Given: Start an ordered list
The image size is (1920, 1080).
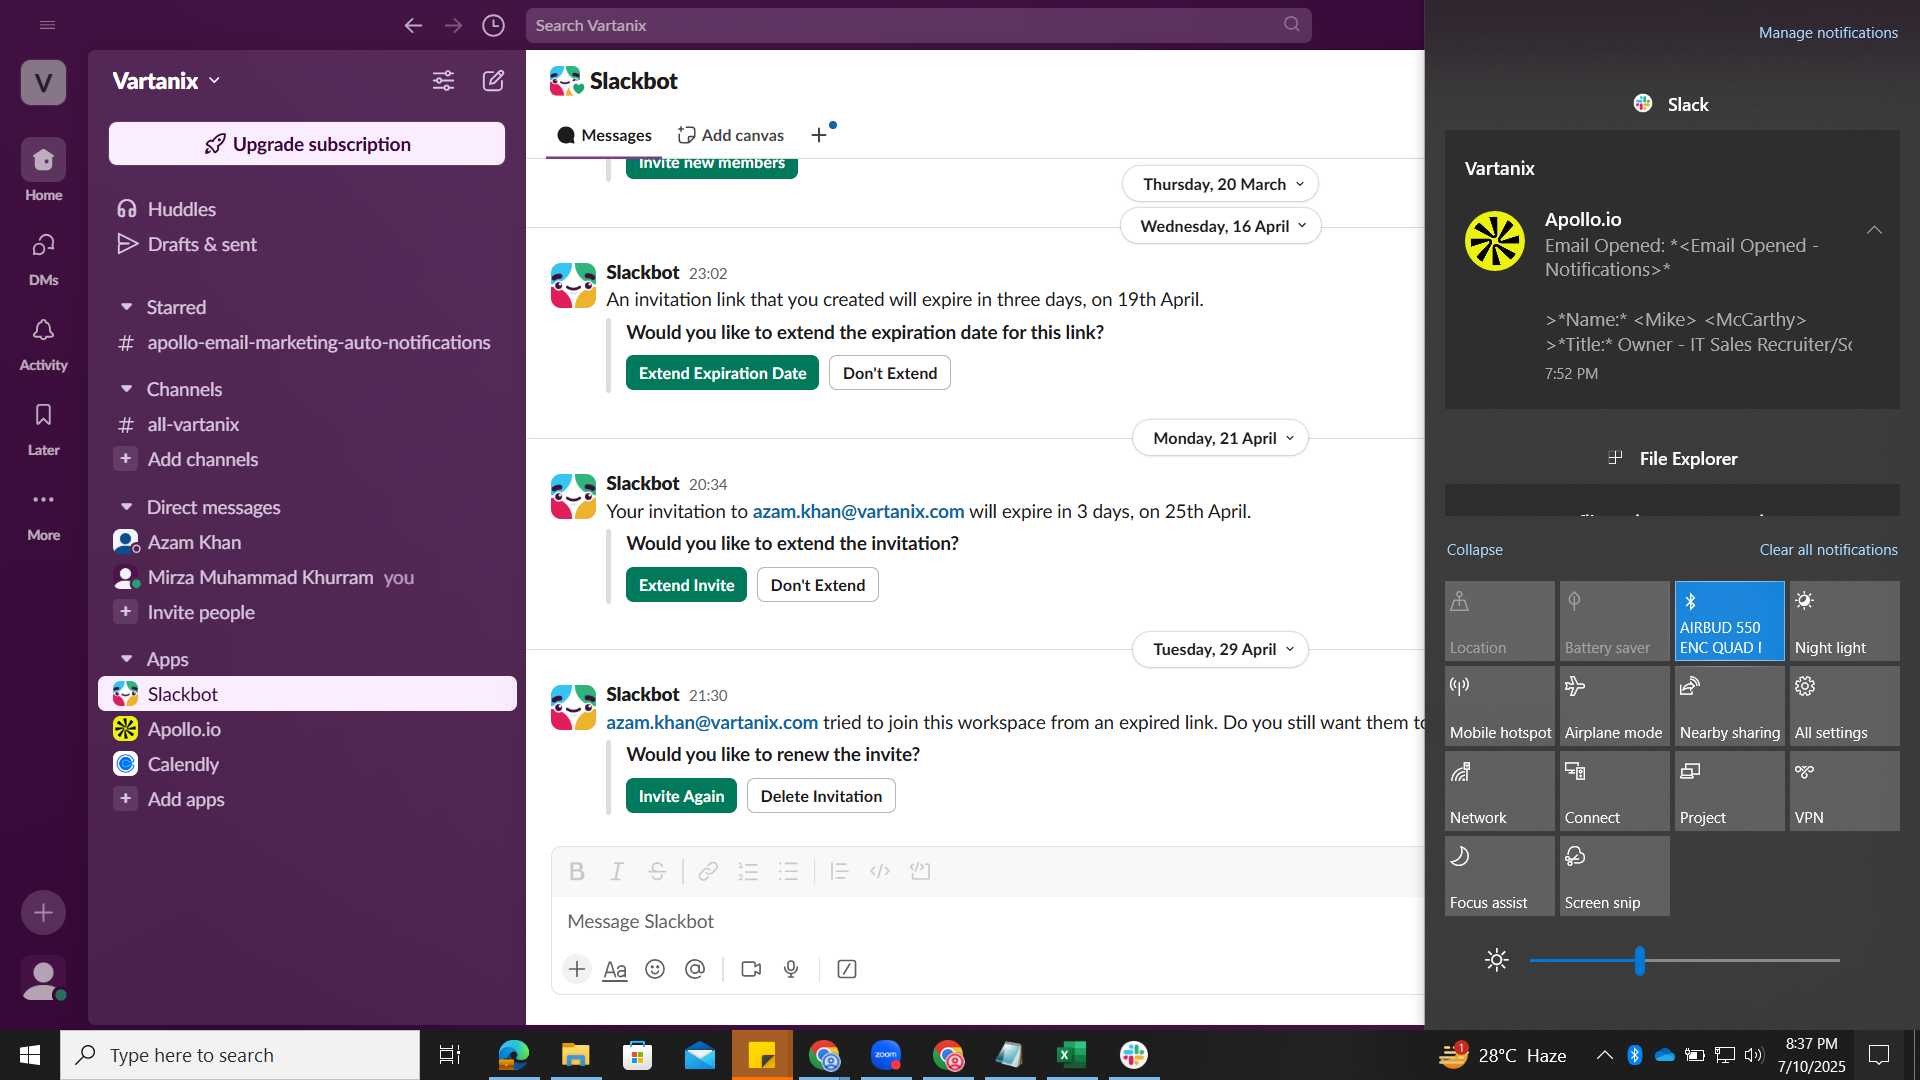Looking at the screenshot, I should tap(748, 871).
